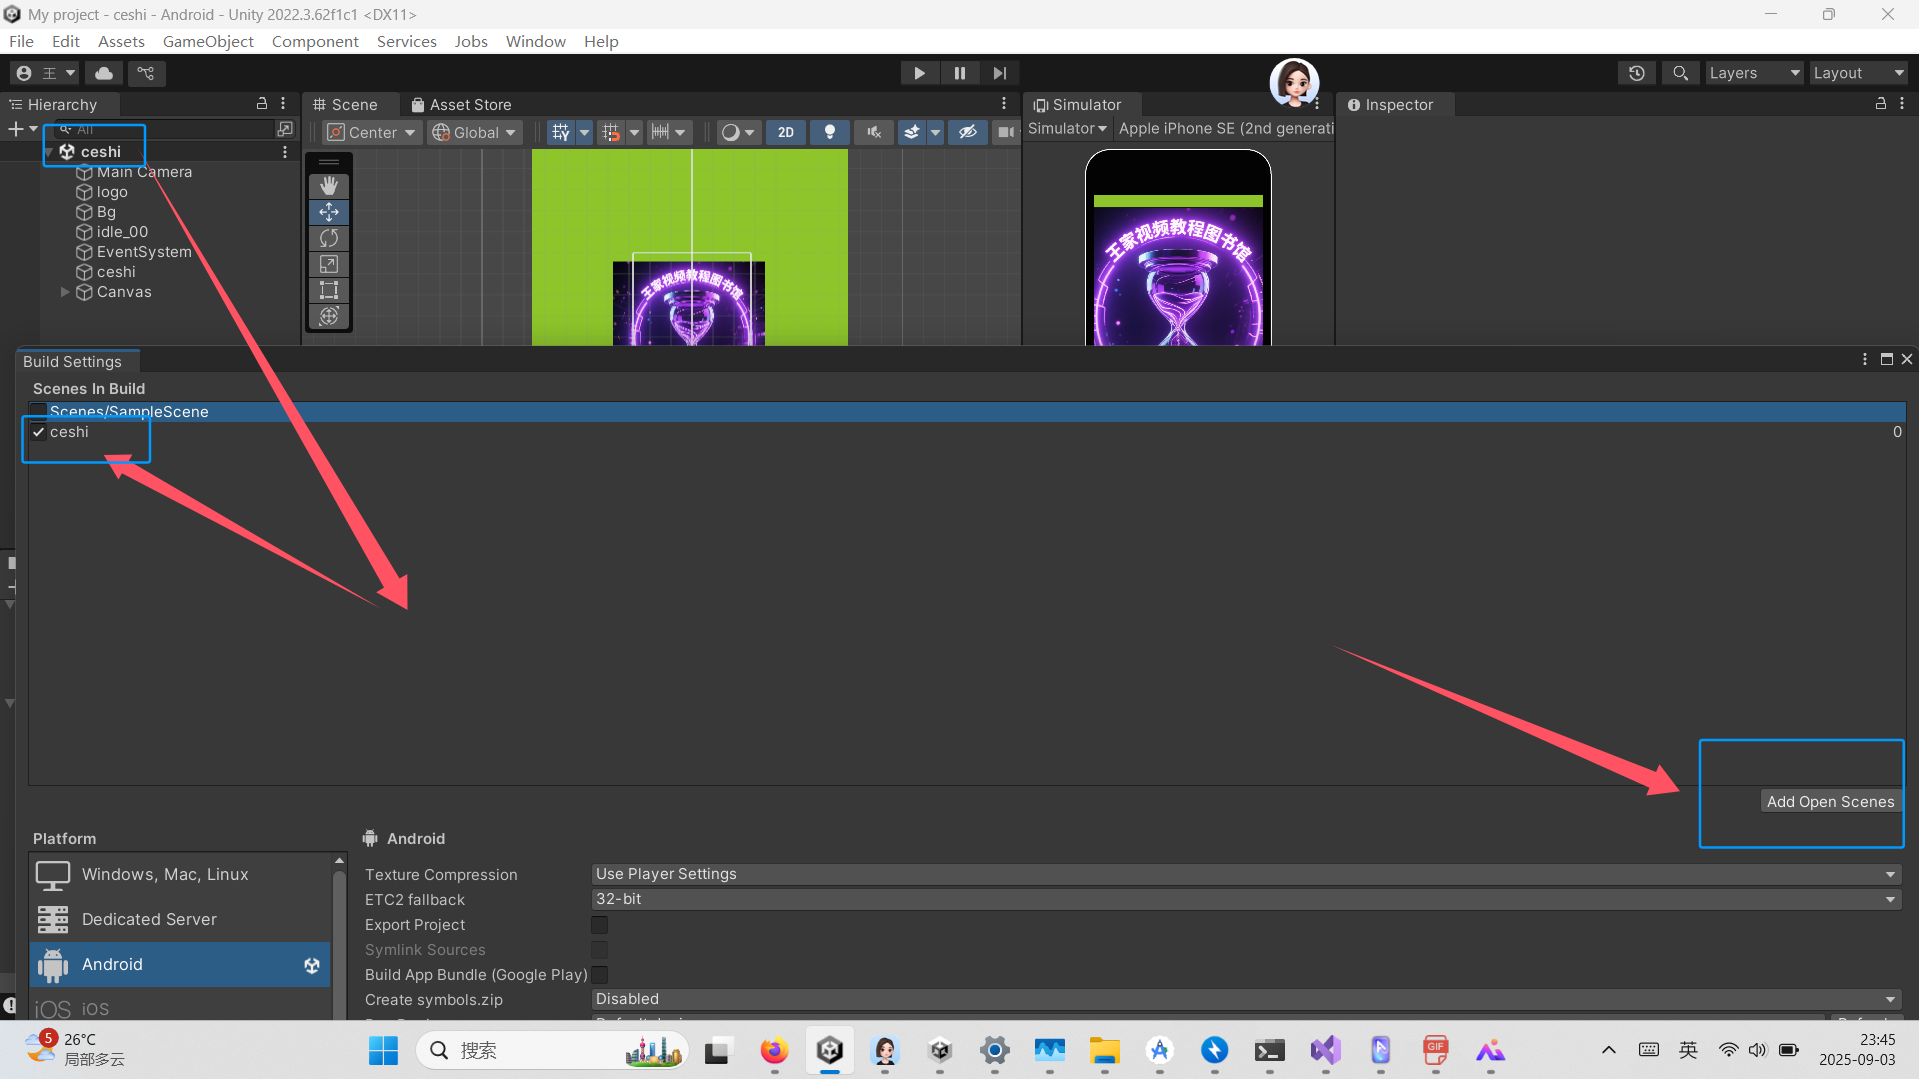Select idle_00 object in Hierarchy
This screenshot has height=1079, width=1919.
122,232
